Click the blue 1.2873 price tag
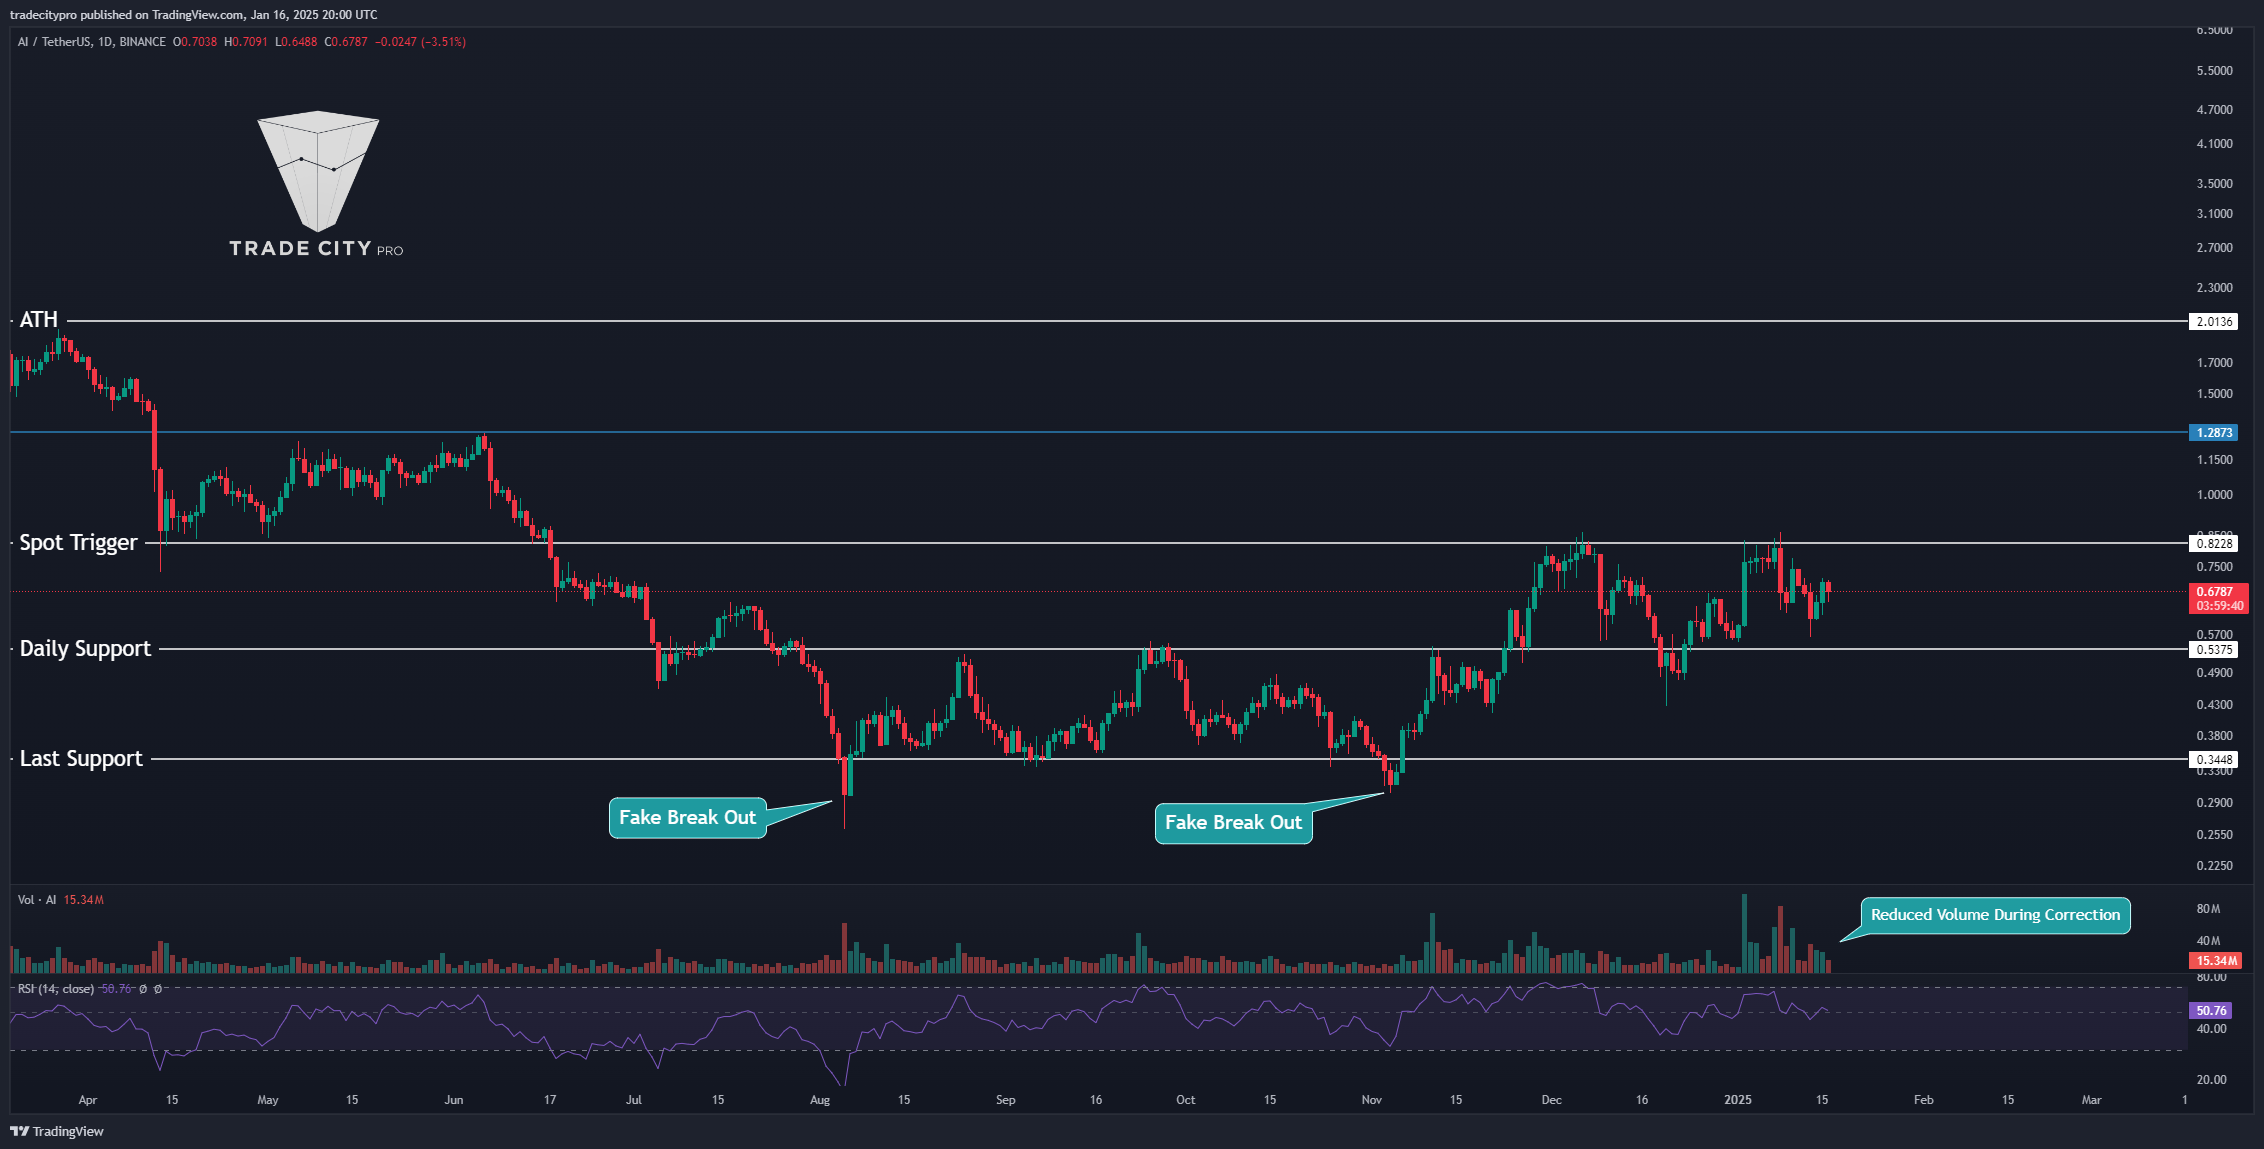The image size is (2264, 1149). pos(2213,433)
